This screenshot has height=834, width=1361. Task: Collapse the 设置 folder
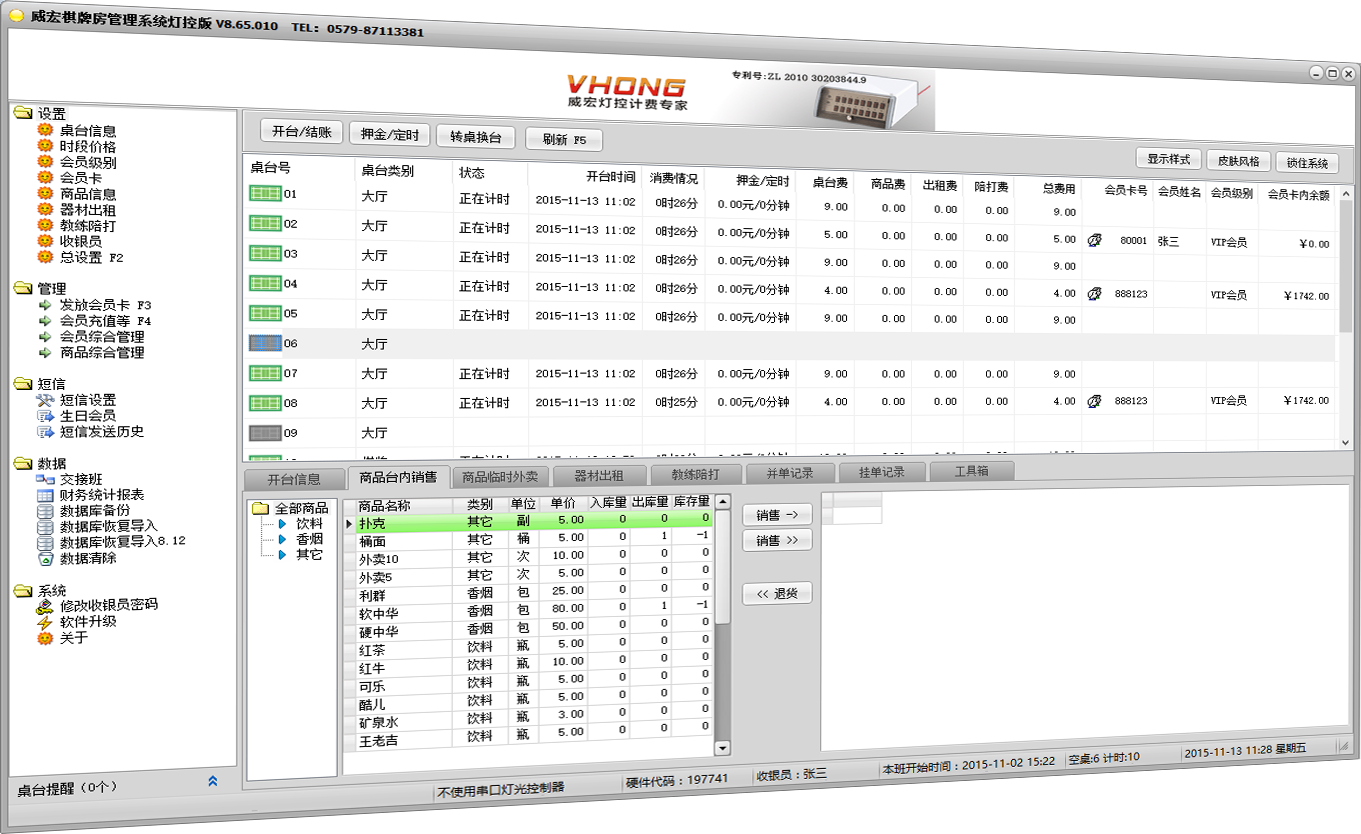coord(23,114)
